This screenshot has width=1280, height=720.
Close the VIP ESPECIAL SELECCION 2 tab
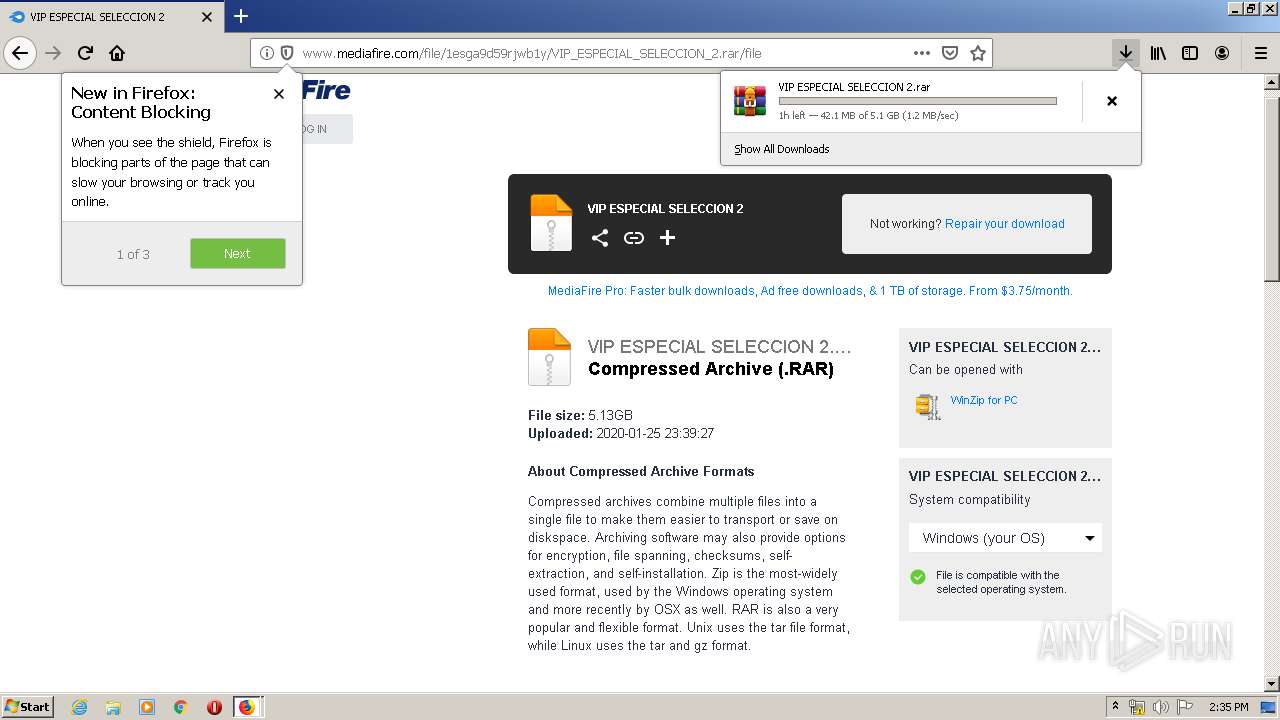[207, 17]
